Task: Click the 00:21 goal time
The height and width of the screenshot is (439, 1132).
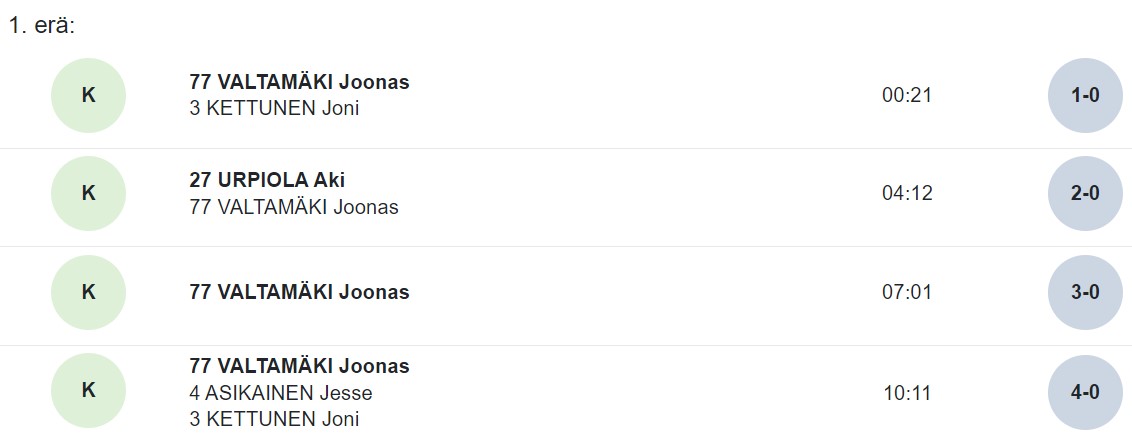Action: [x=907, y=95]
